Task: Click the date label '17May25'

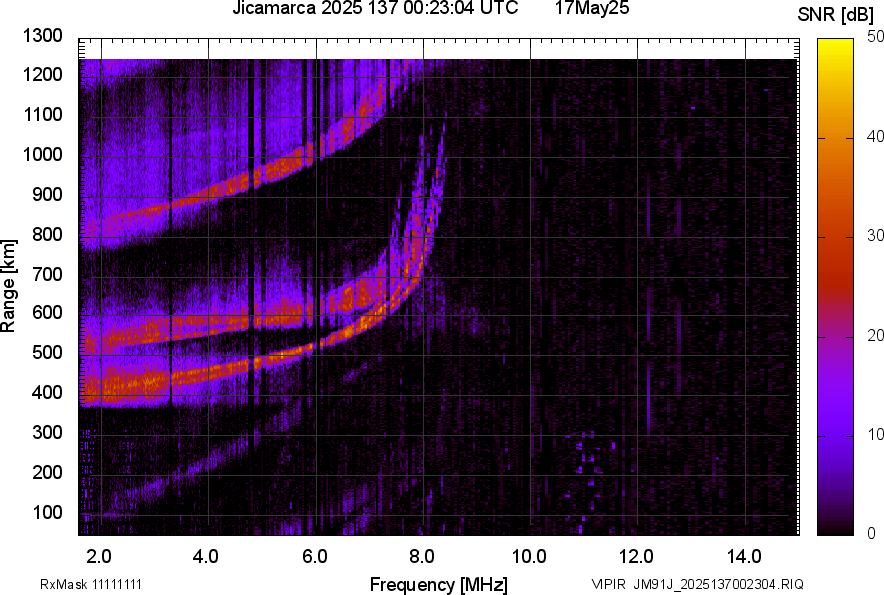Action: 592,8
